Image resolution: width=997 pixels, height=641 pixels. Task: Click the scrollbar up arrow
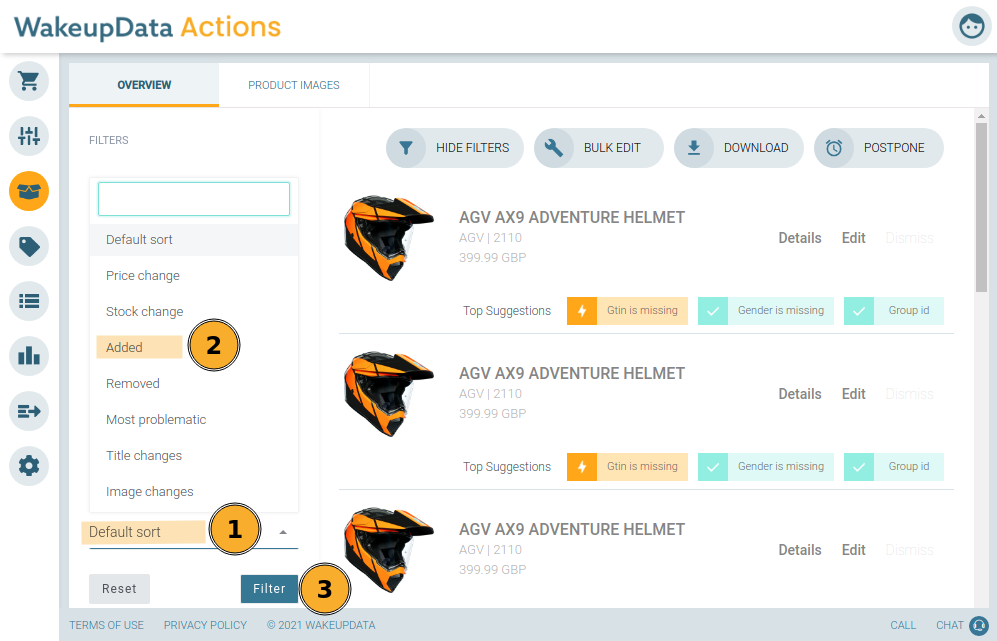(x=981, y=116)
